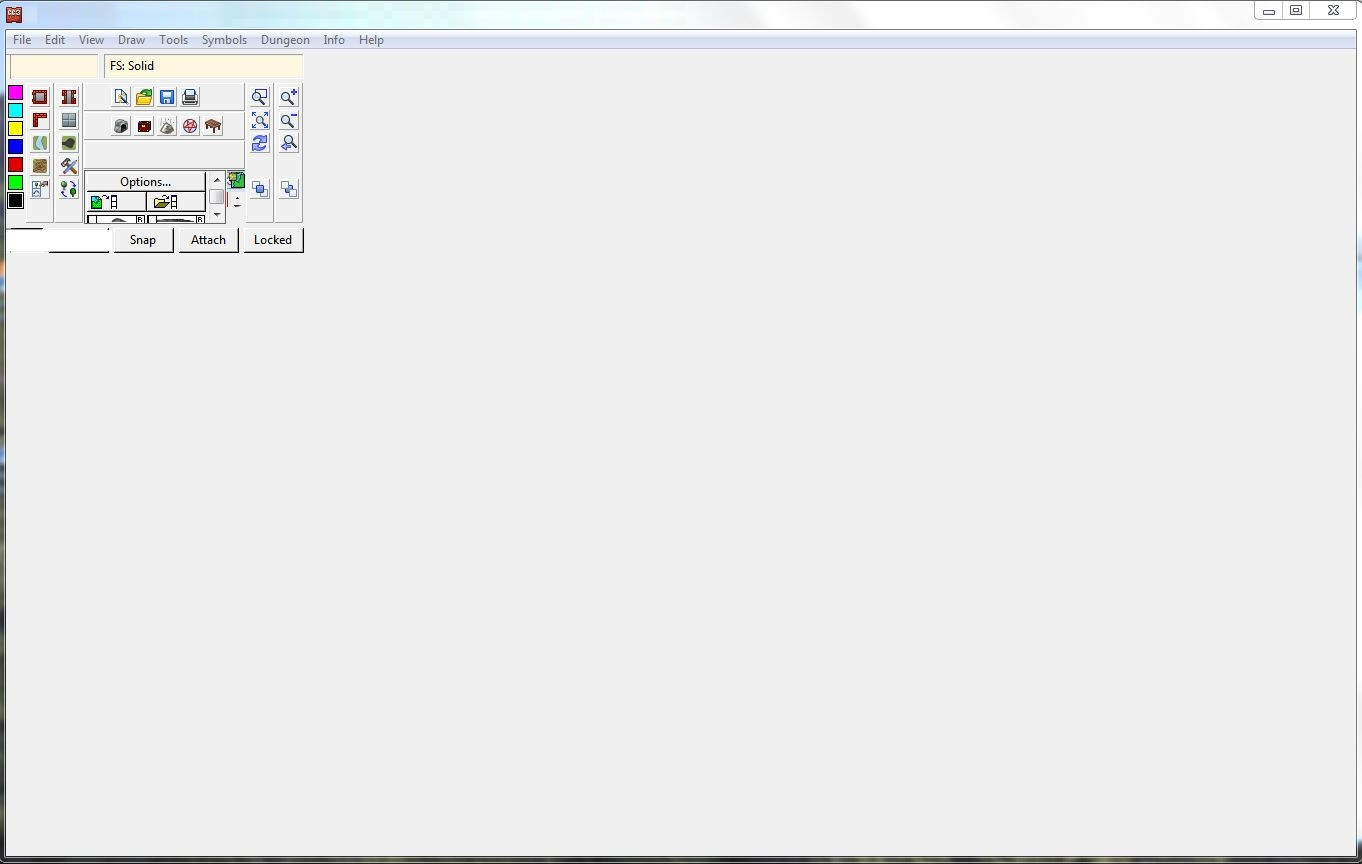Click the bring to front icon
The image size is (1362, 864).
(260, 189)
